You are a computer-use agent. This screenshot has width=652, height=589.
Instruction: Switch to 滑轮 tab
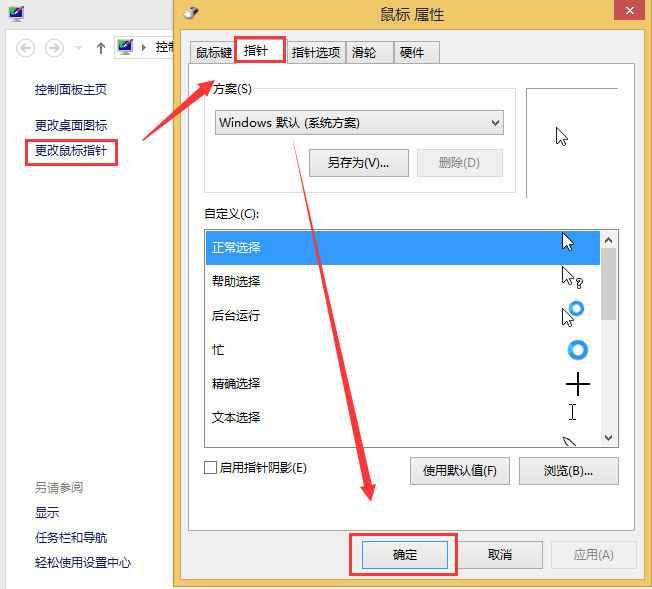369,52
